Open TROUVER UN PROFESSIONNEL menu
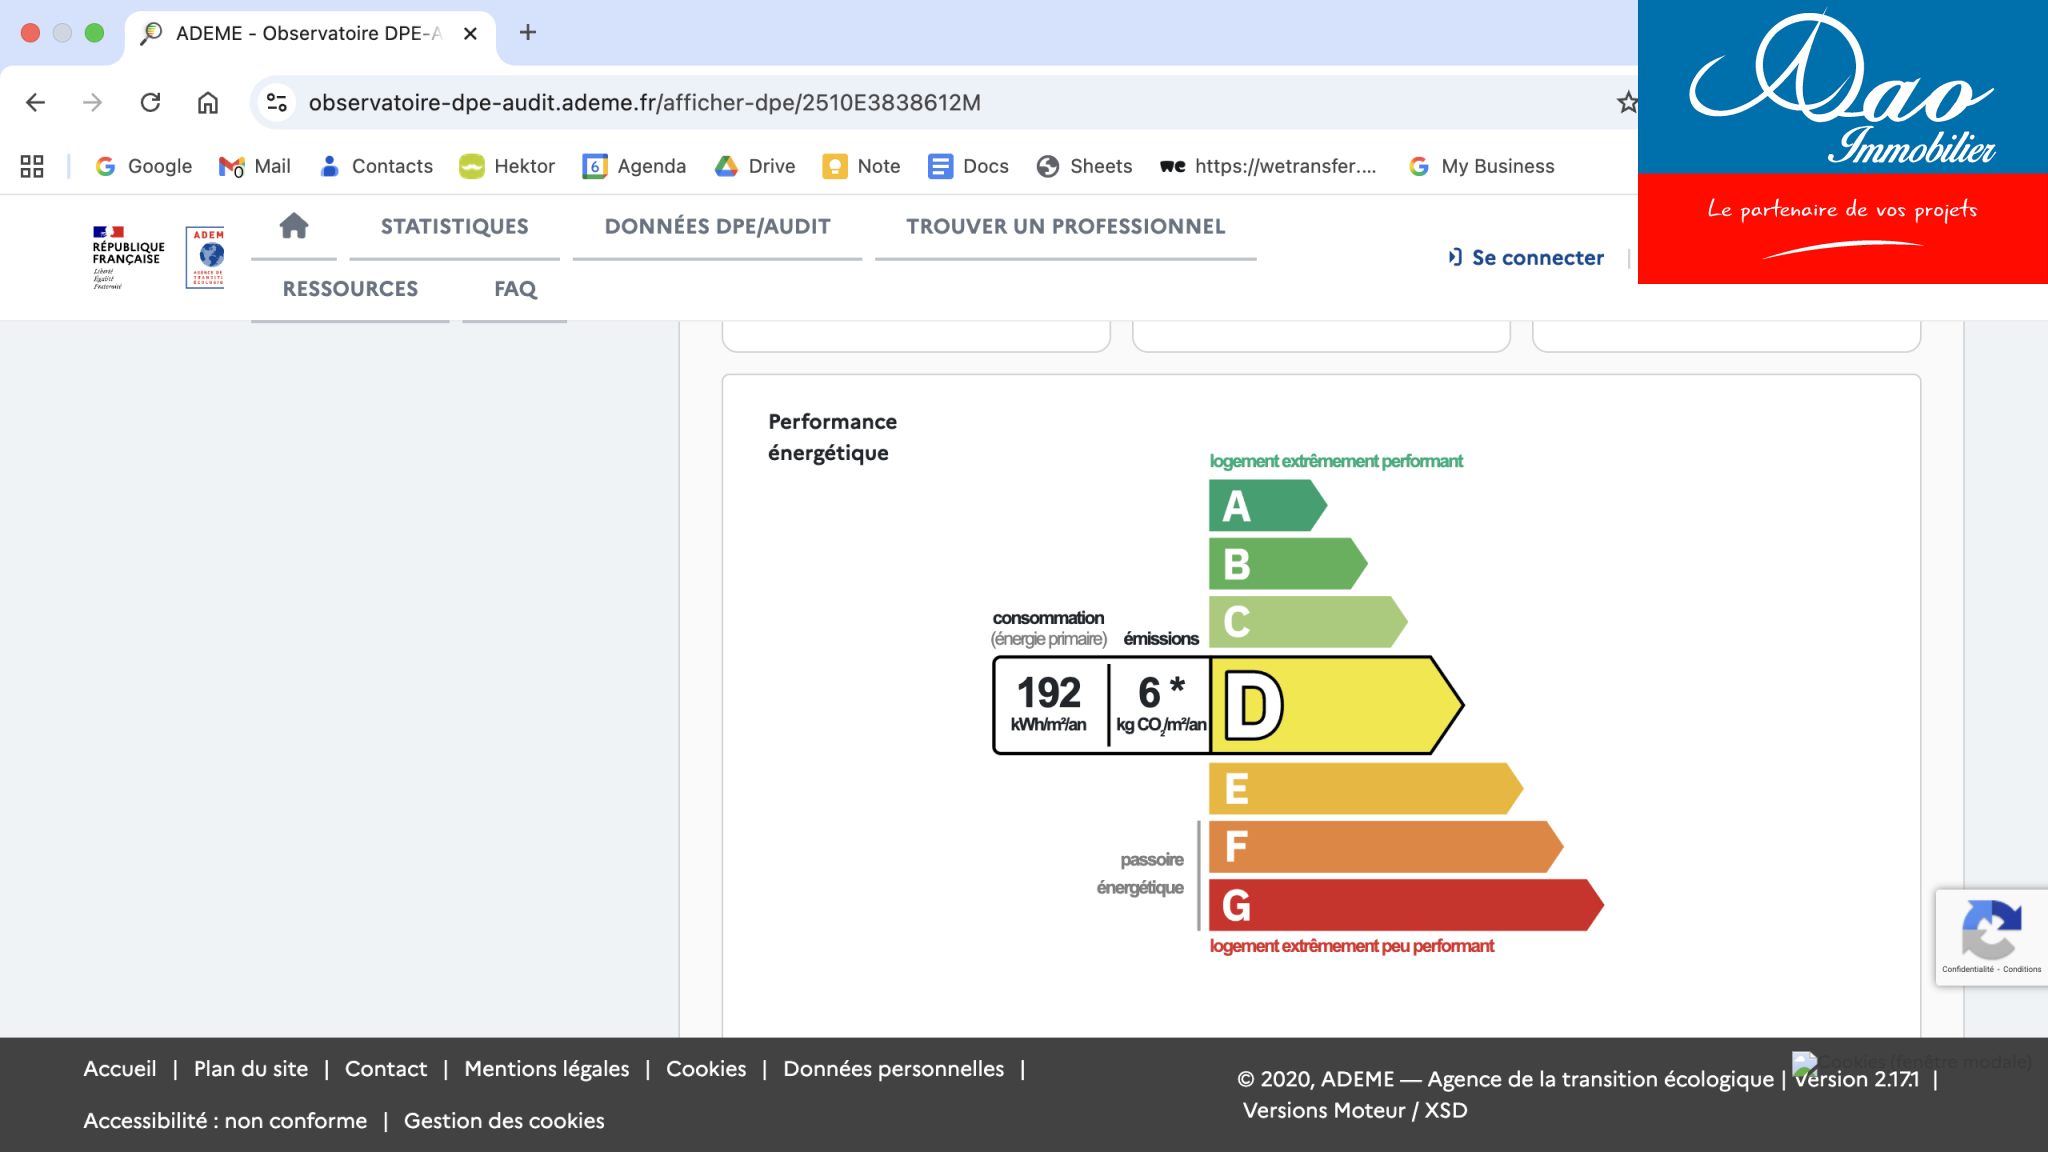 (x=1065, y=226)
